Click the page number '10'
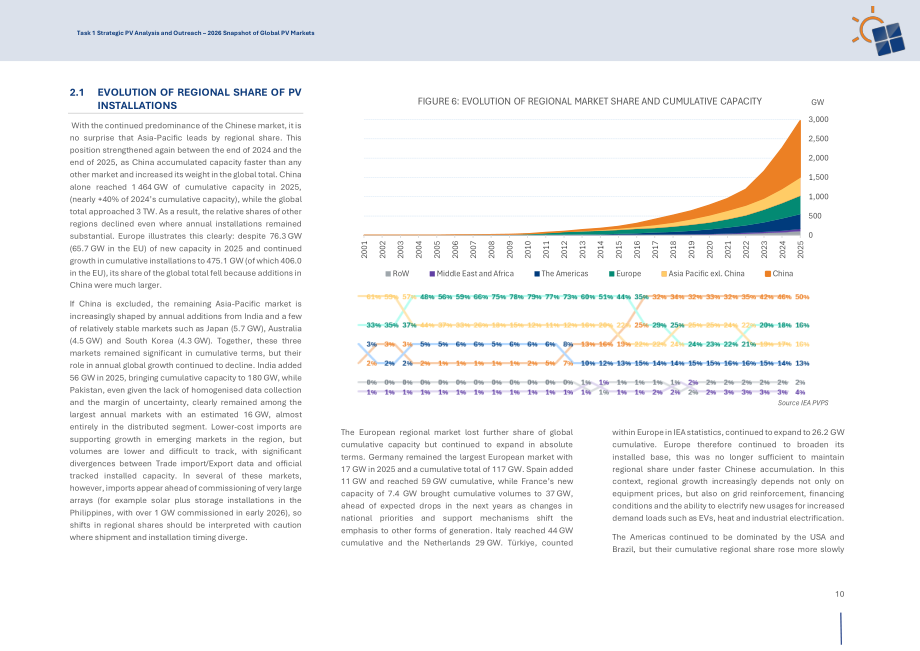The height and width of the screenshot is (651, 920). (x=840, y=594)
